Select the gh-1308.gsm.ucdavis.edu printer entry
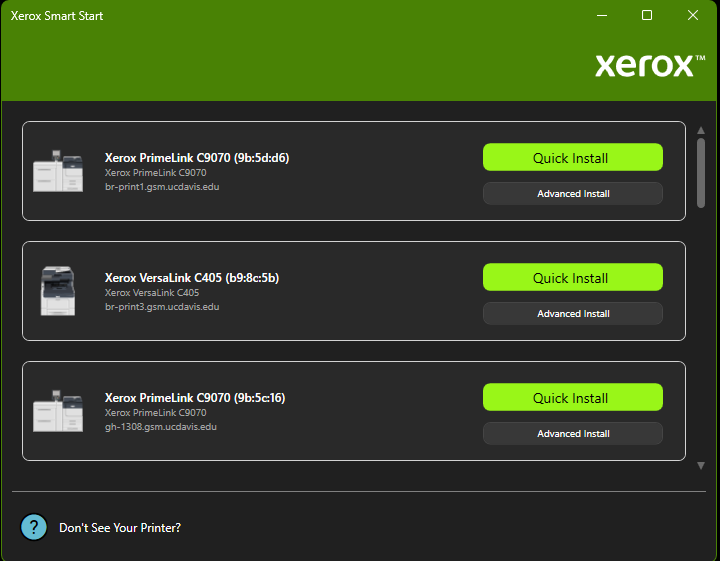720x561 pixels. coord(160,427)
